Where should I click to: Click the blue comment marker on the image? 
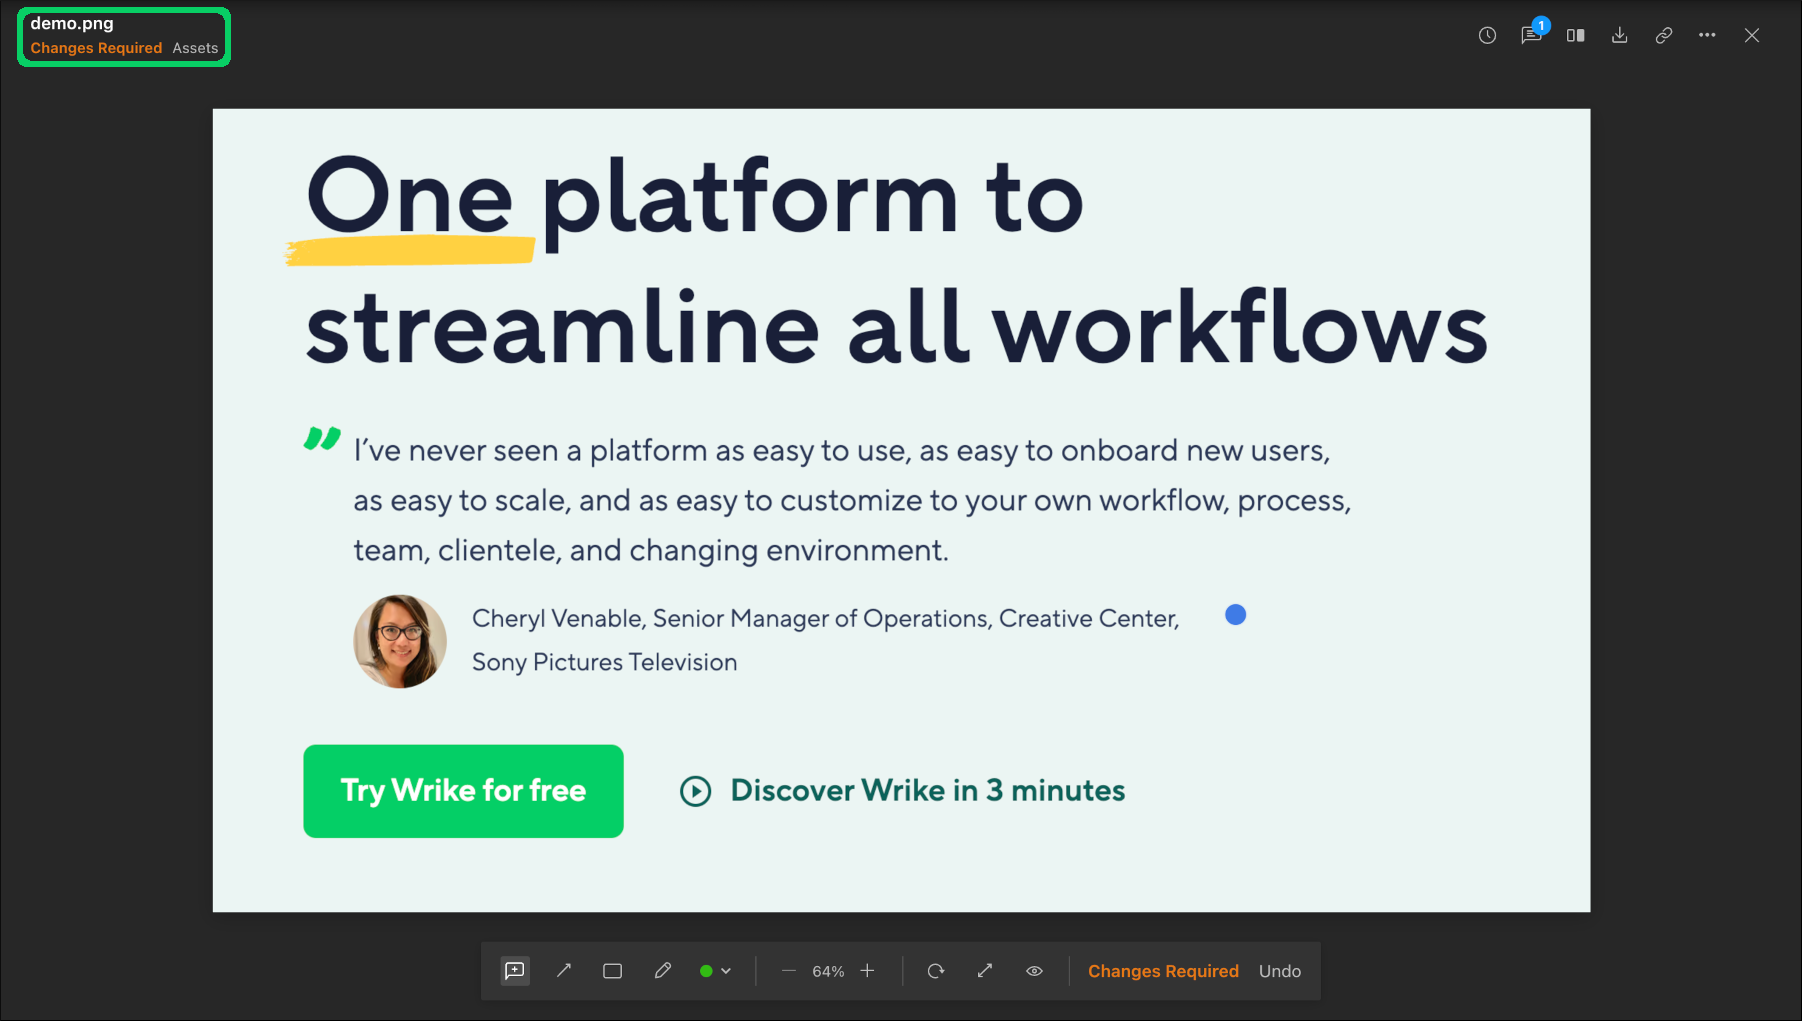1236,615
